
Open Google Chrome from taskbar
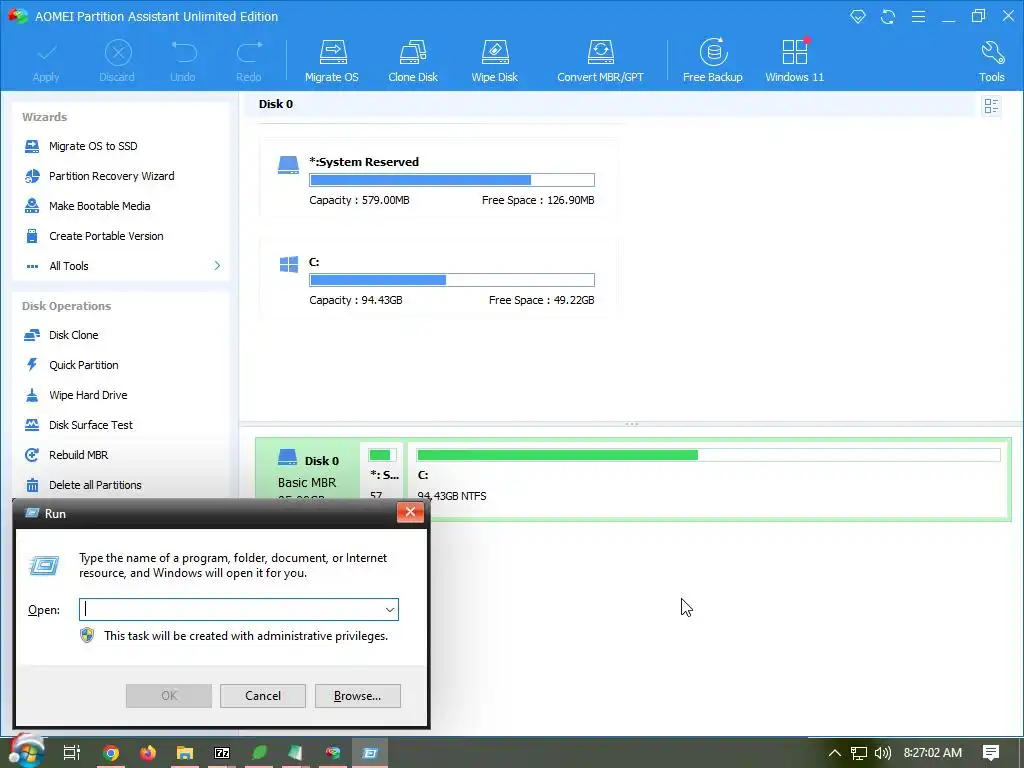click(x=110, y=753)
